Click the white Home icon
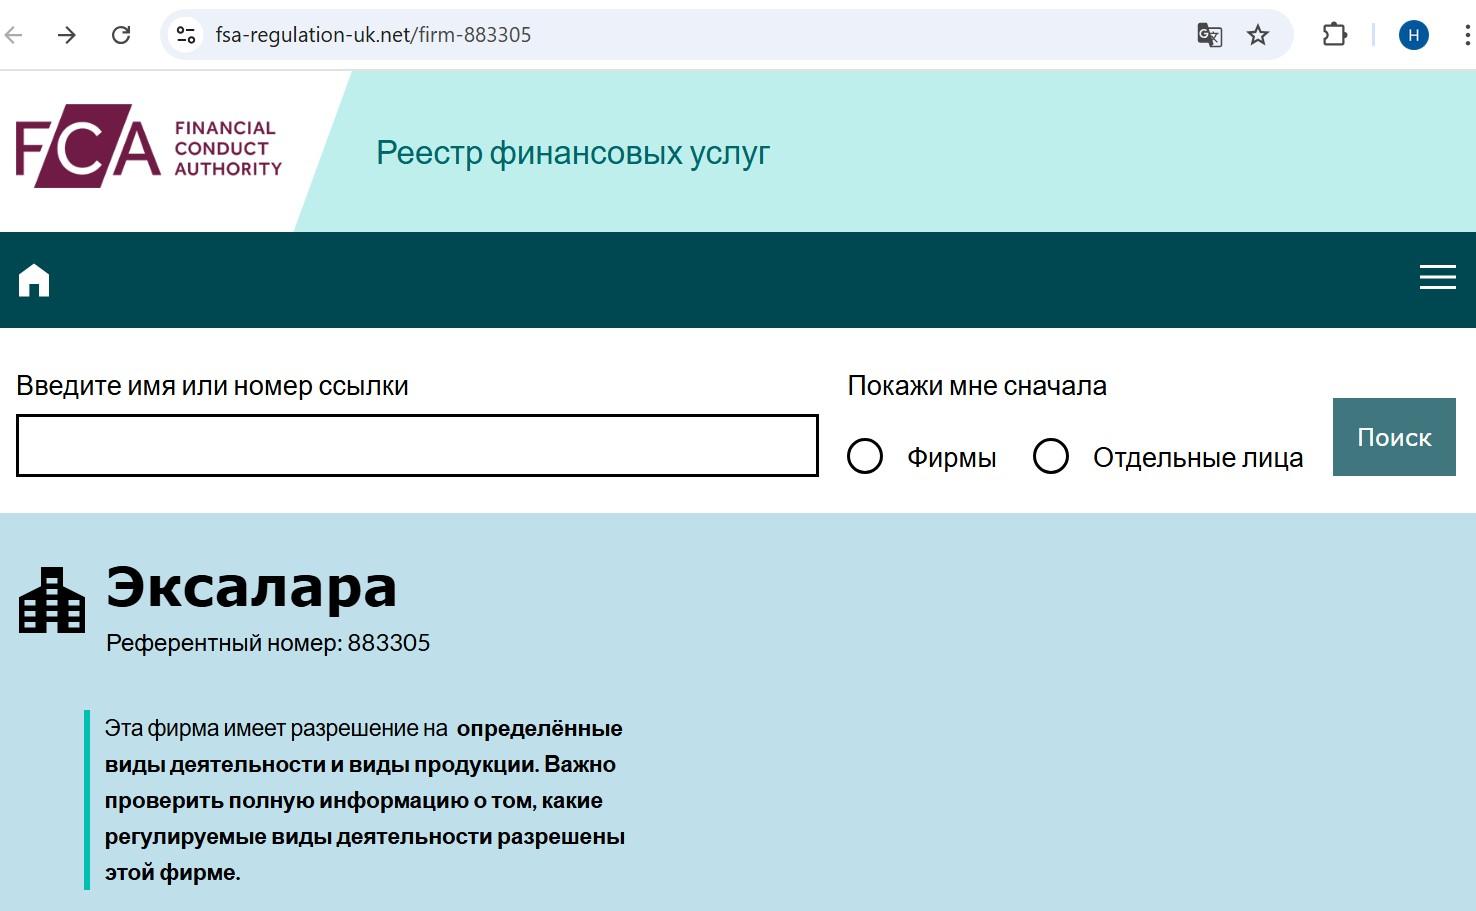The height and width of the screenshot is (911, 1476). [34, 280]
